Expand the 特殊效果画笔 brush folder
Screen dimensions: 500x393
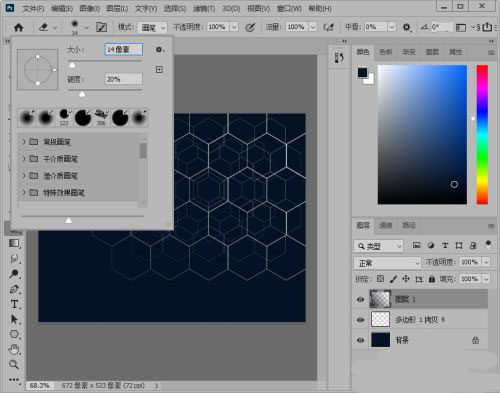pyautogui.click(x=24, y=192)
